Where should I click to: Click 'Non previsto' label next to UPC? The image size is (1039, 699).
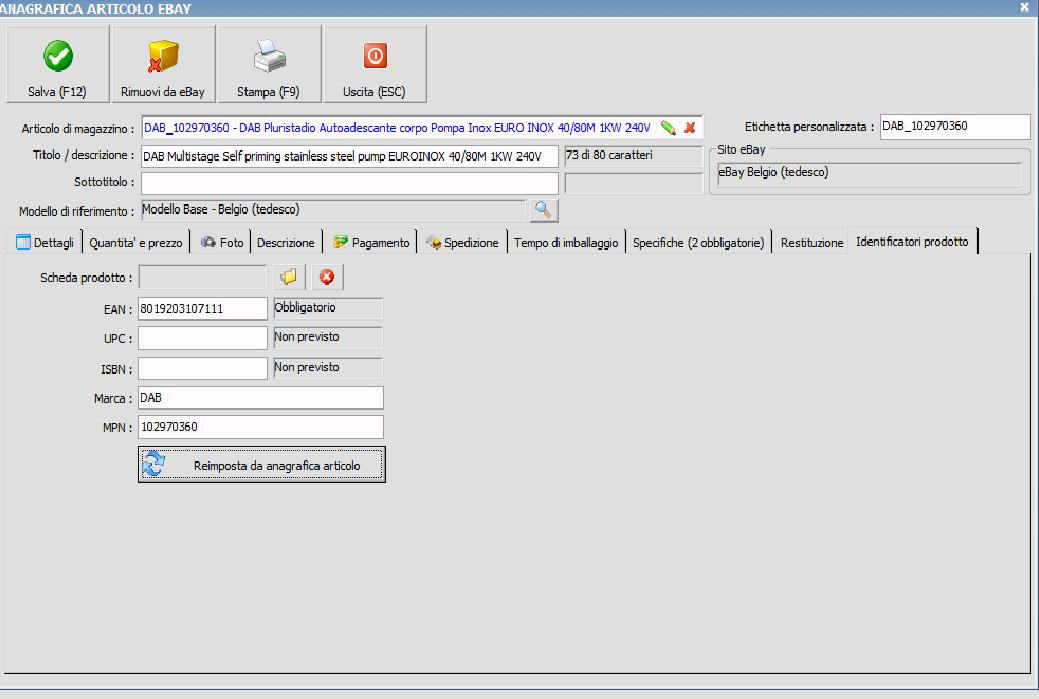[328, 337]
